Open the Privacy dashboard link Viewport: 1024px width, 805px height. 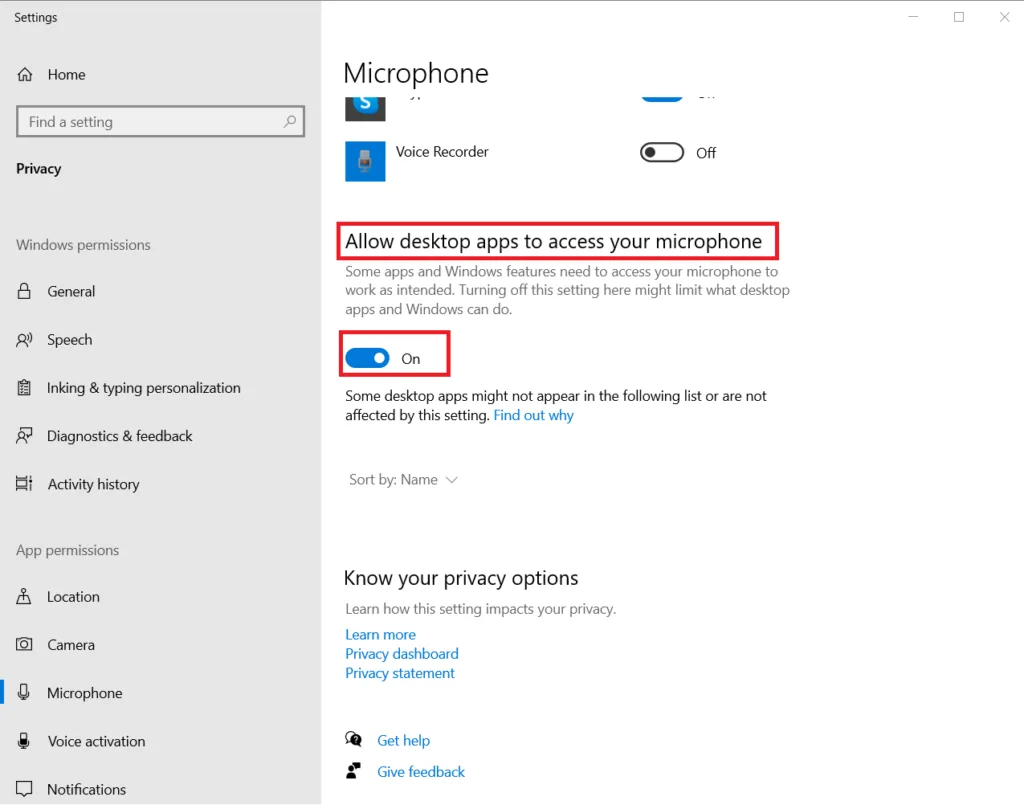pyautogui.click(x=402, y=653)
